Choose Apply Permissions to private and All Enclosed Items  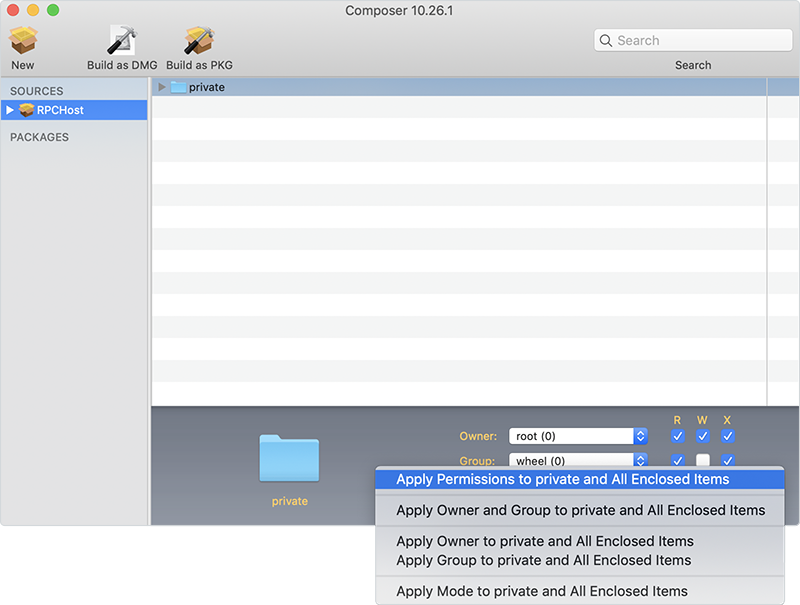(x=562, y=479)
